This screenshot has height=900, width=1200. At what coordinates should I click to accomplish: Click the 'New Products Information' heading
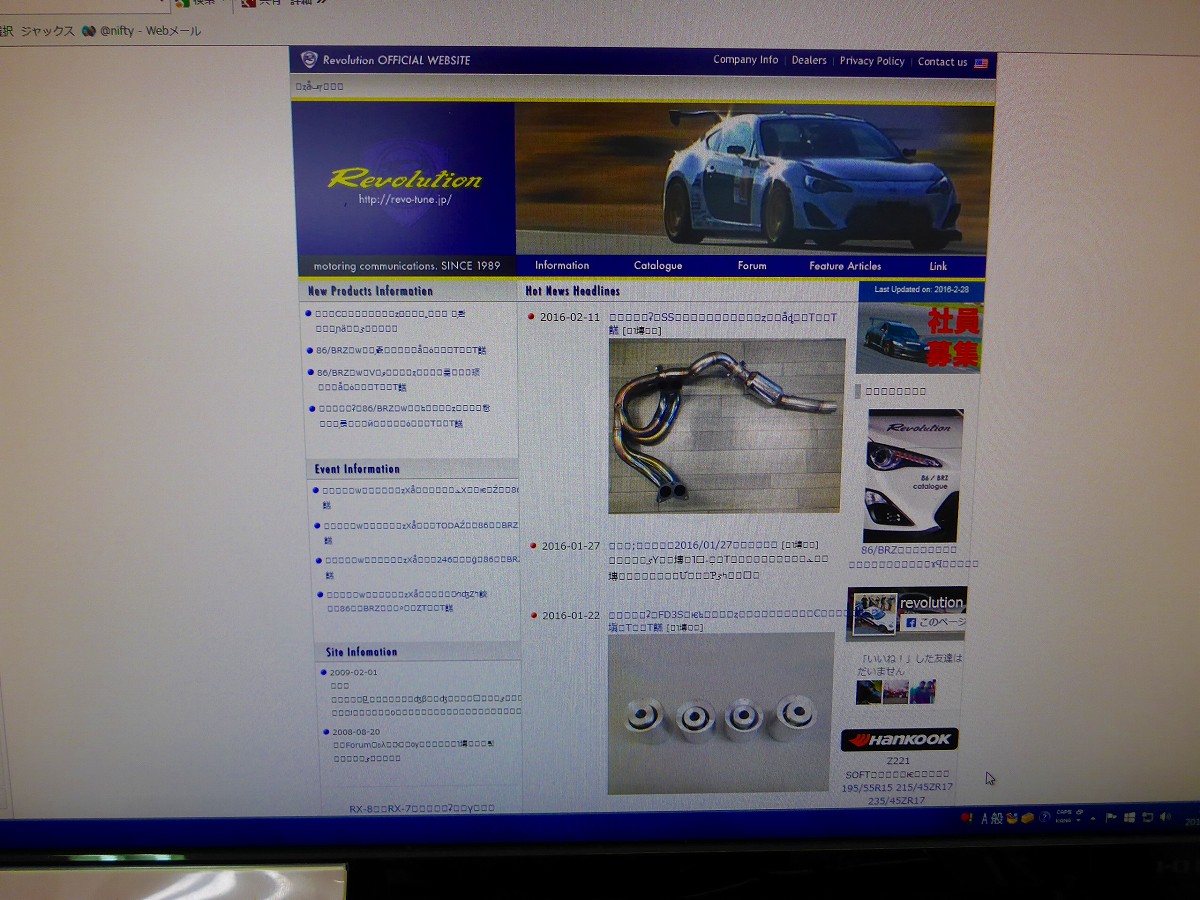click(x=370, y=291)
